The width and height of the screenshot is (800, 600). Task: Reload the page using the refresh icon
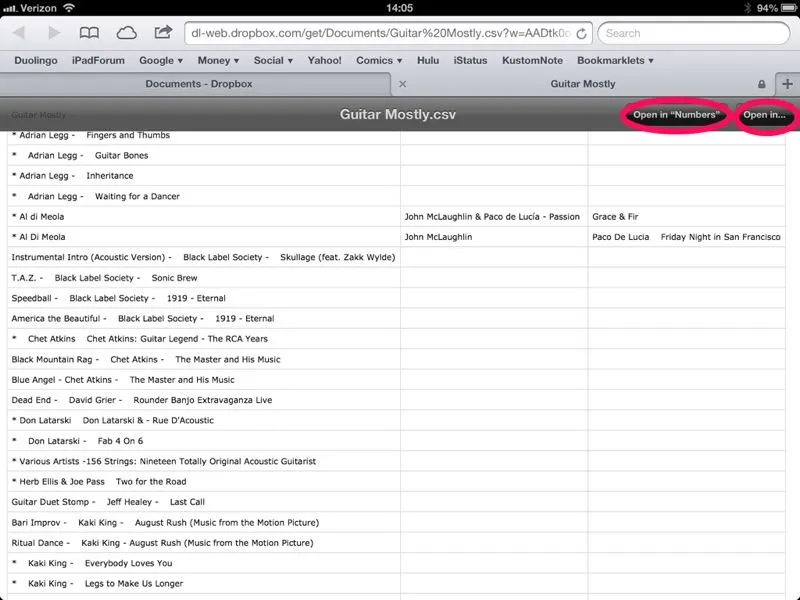tap(581, 33)
